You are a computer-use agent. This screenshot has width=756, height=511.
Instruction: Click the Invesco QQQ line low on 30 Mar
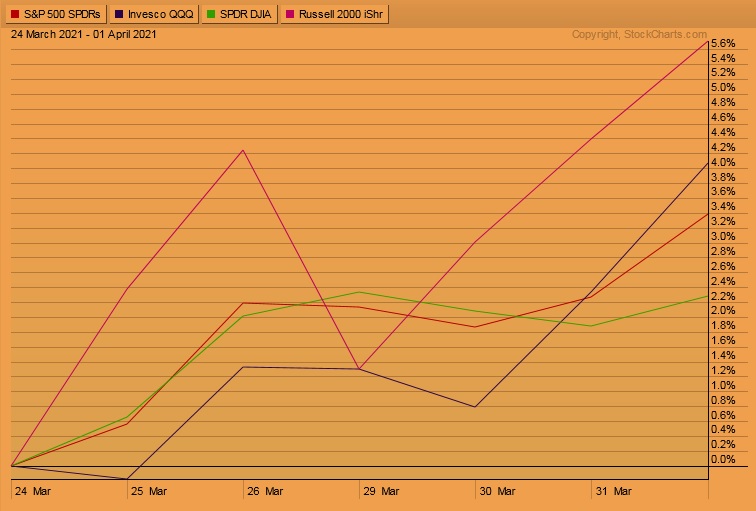(x=475, y=407)
